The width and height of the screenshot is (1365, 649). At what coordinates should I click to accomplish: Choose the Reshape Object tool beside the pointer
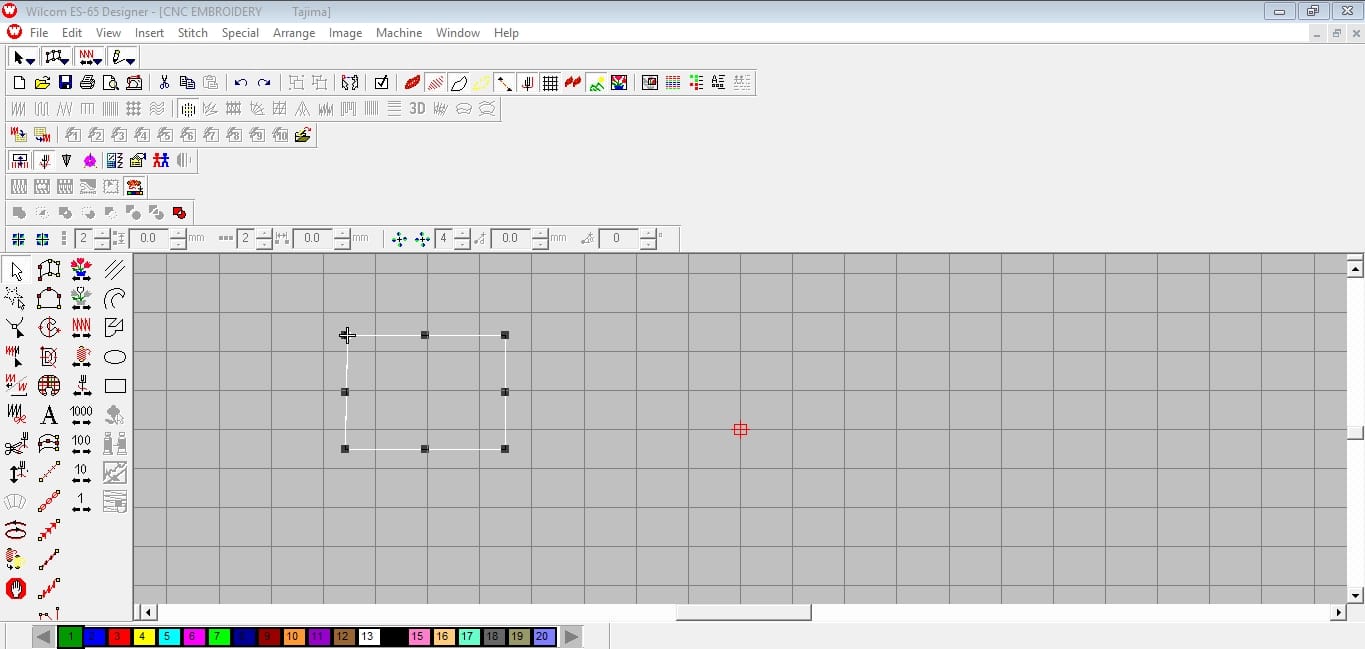pyautogui.click(x=49, y=270)
